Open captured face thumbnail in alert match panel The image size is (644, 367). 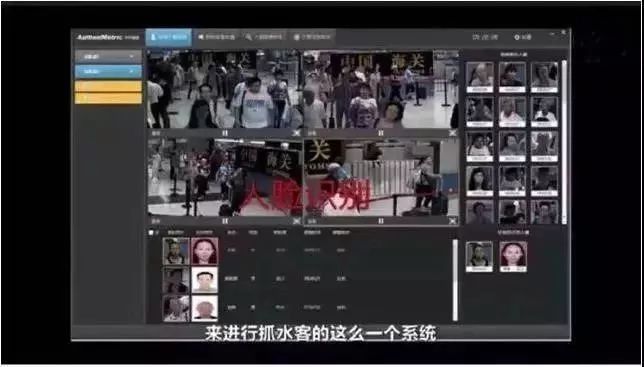point(479,257)
